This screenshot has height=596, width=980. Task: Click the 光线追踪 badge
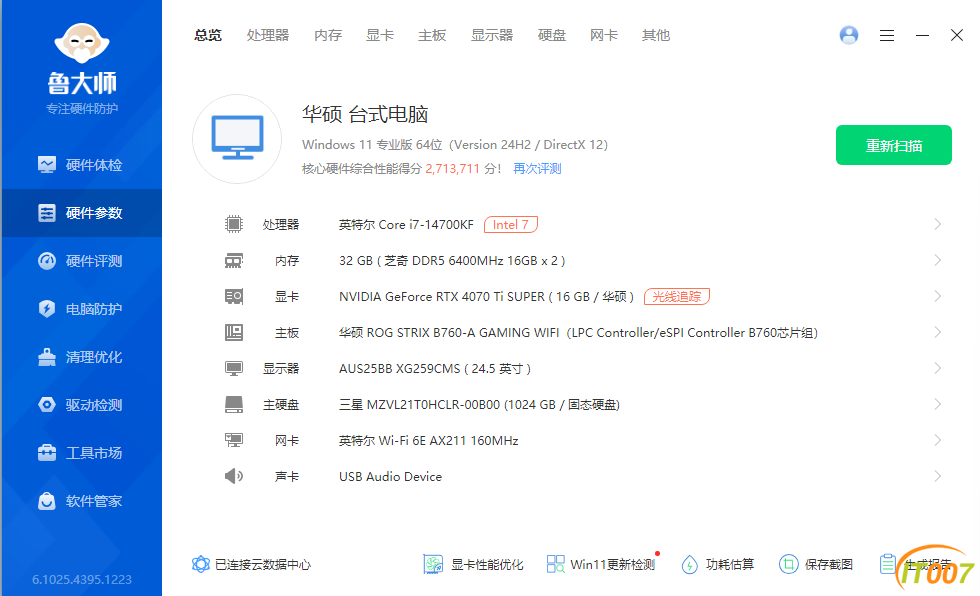[677, 296]
